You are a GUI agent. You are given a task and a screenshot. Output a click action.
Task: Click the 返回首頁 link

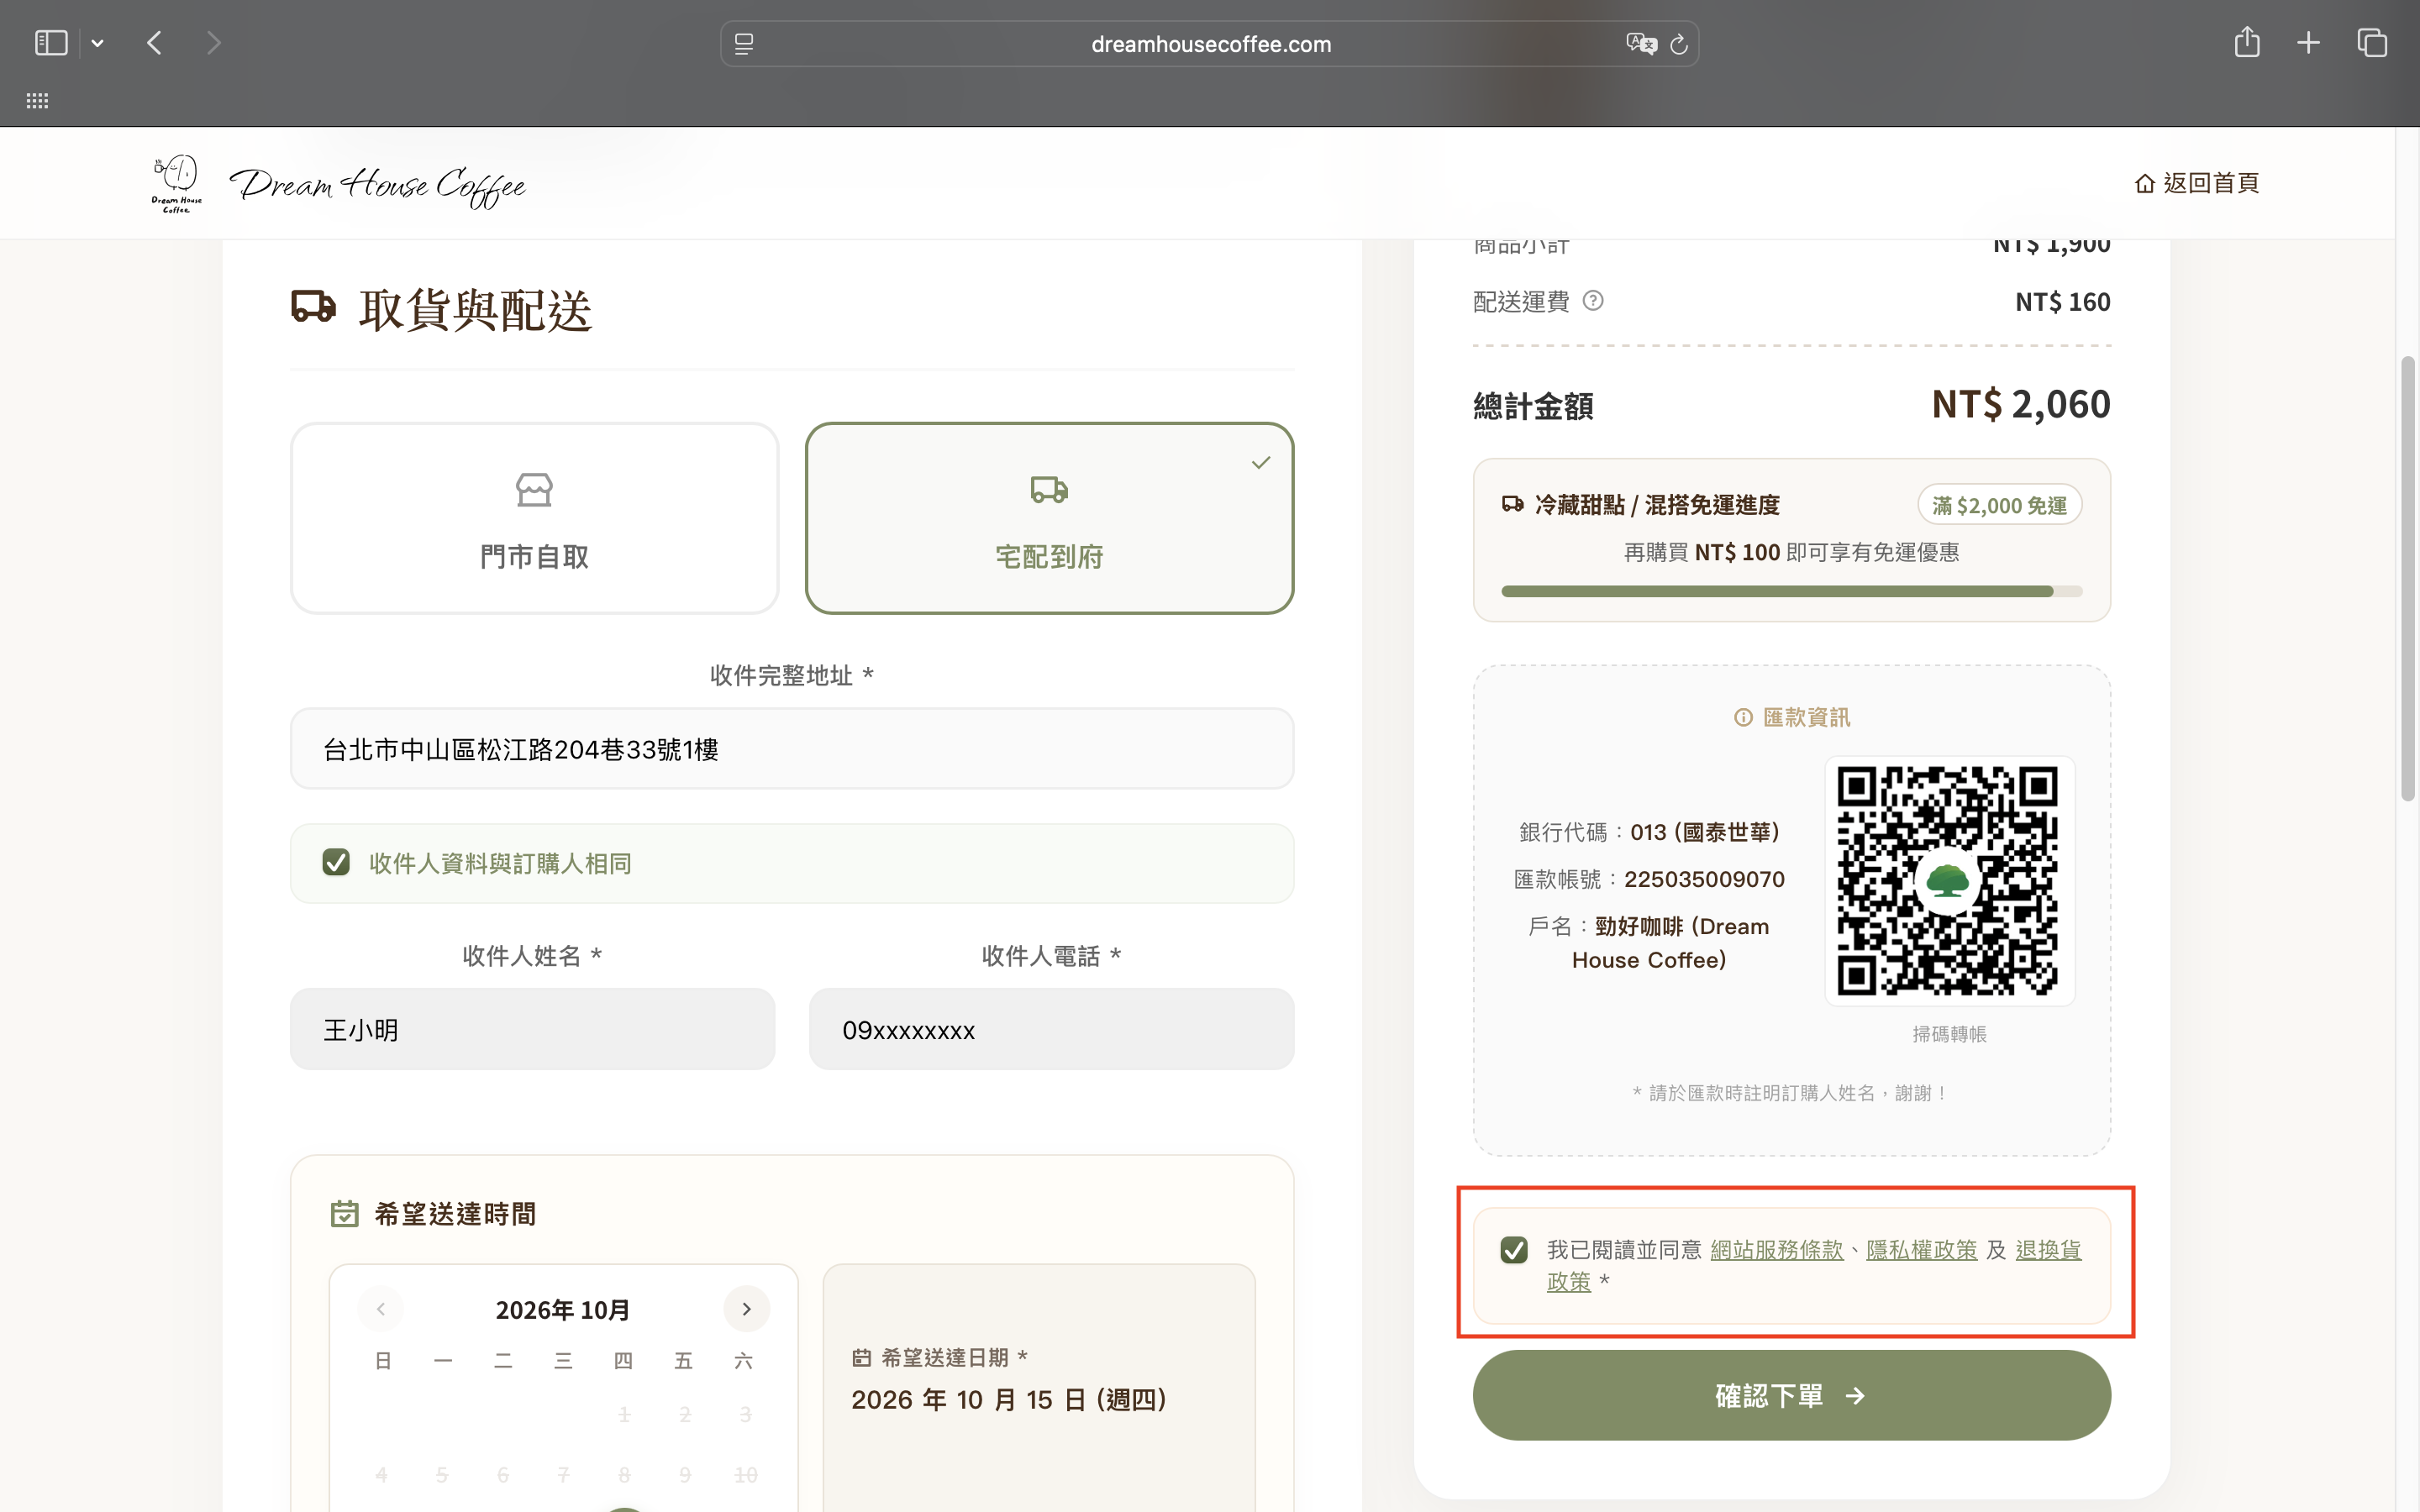2197,183
